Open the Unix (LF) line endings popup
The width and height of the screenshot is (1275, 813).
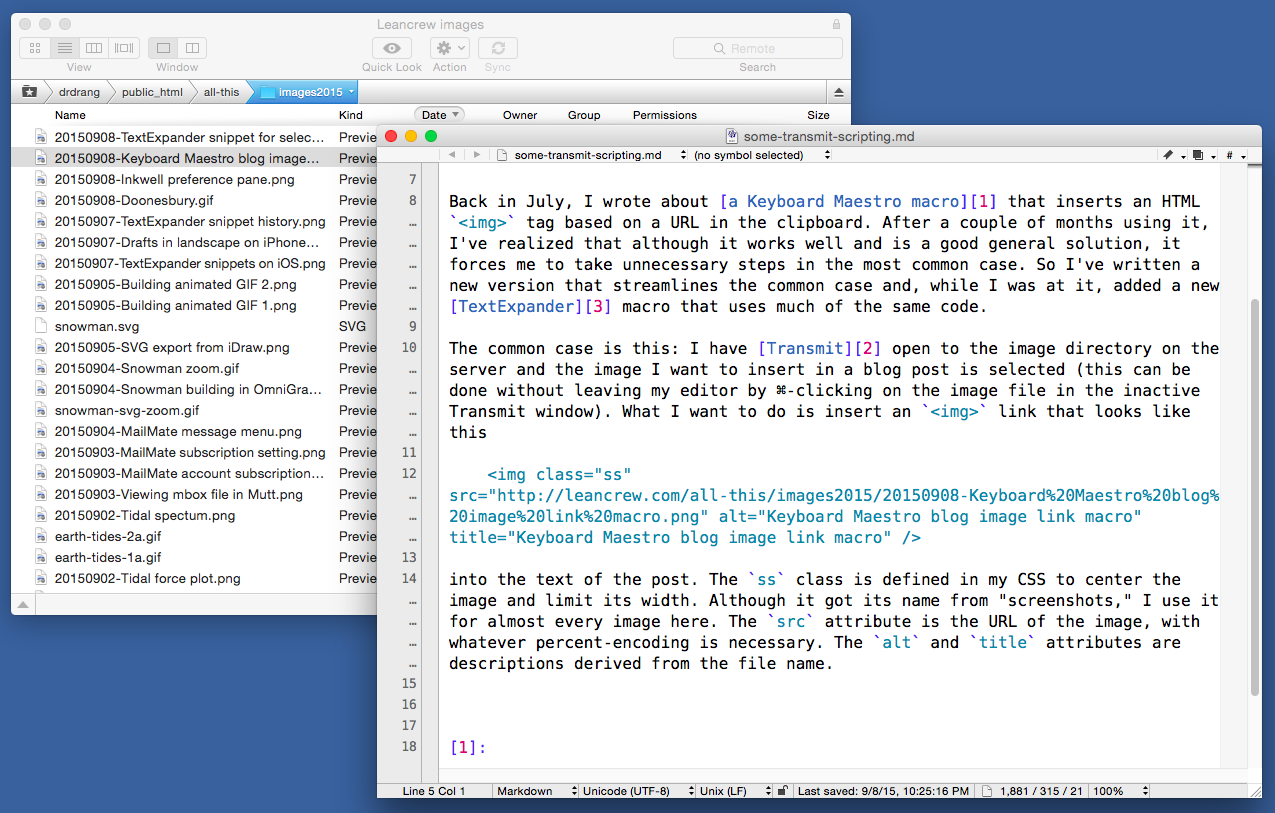735,791
